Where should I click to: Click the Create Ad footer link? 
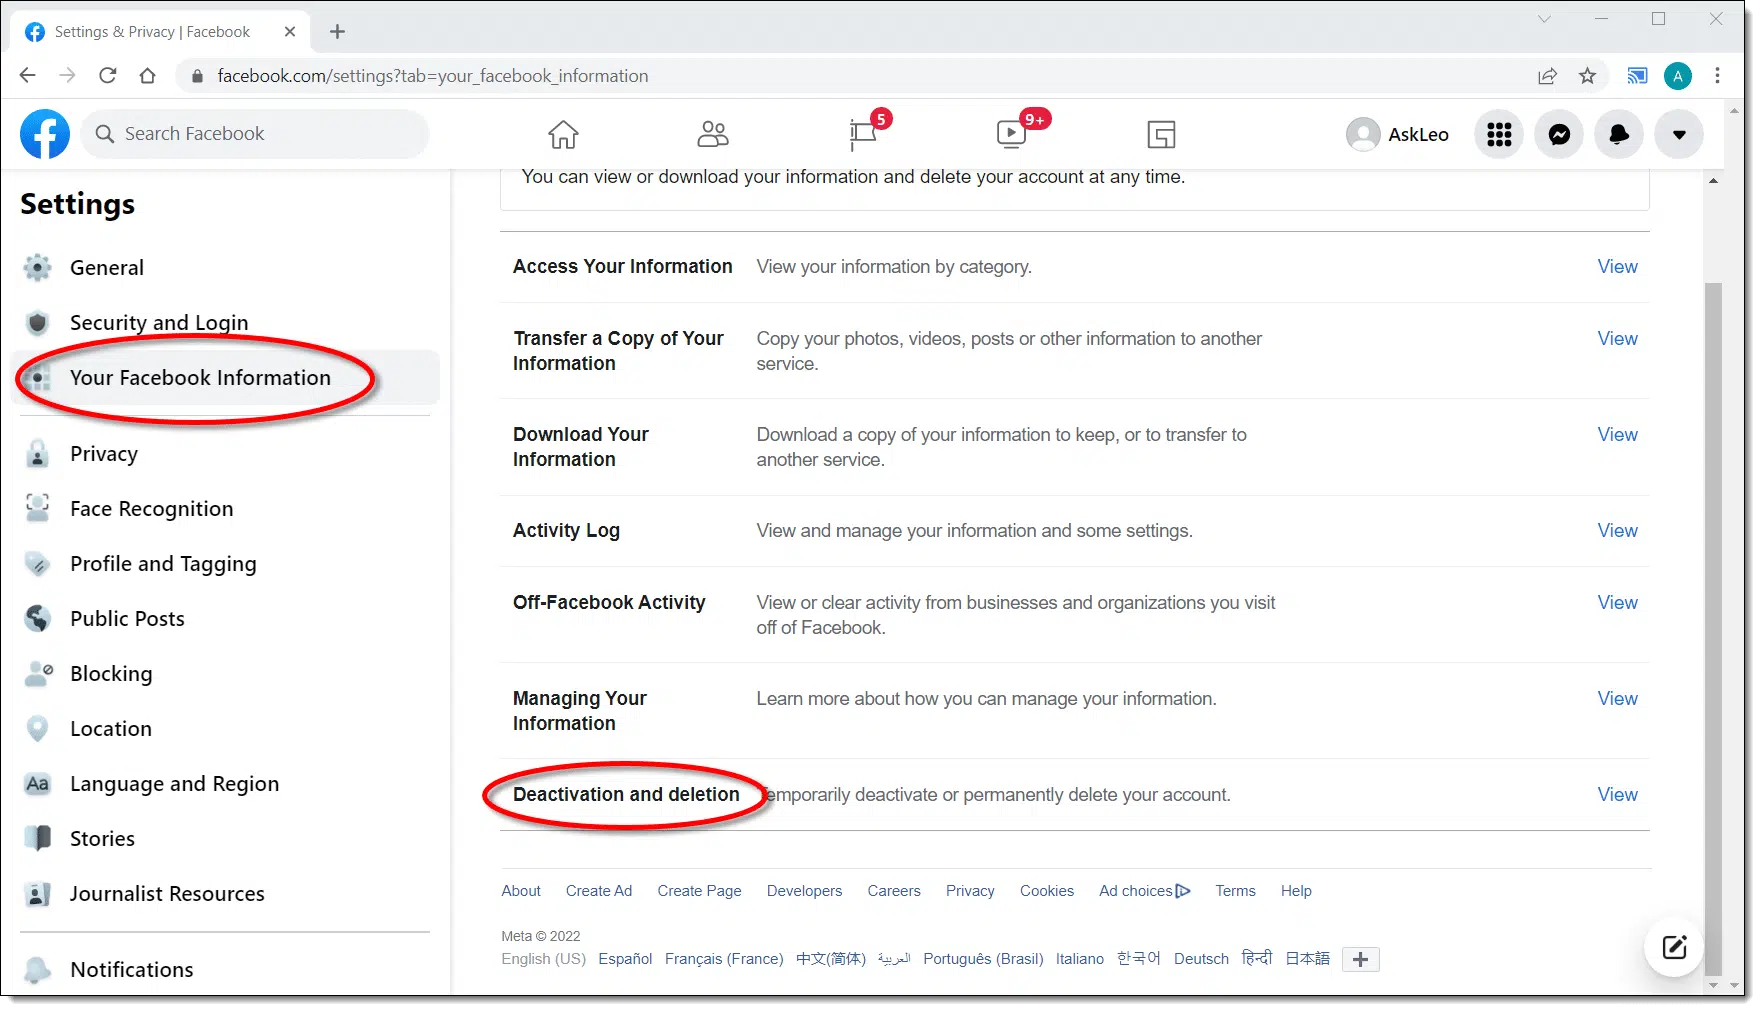pyautogui.click(x=599, y=891)
